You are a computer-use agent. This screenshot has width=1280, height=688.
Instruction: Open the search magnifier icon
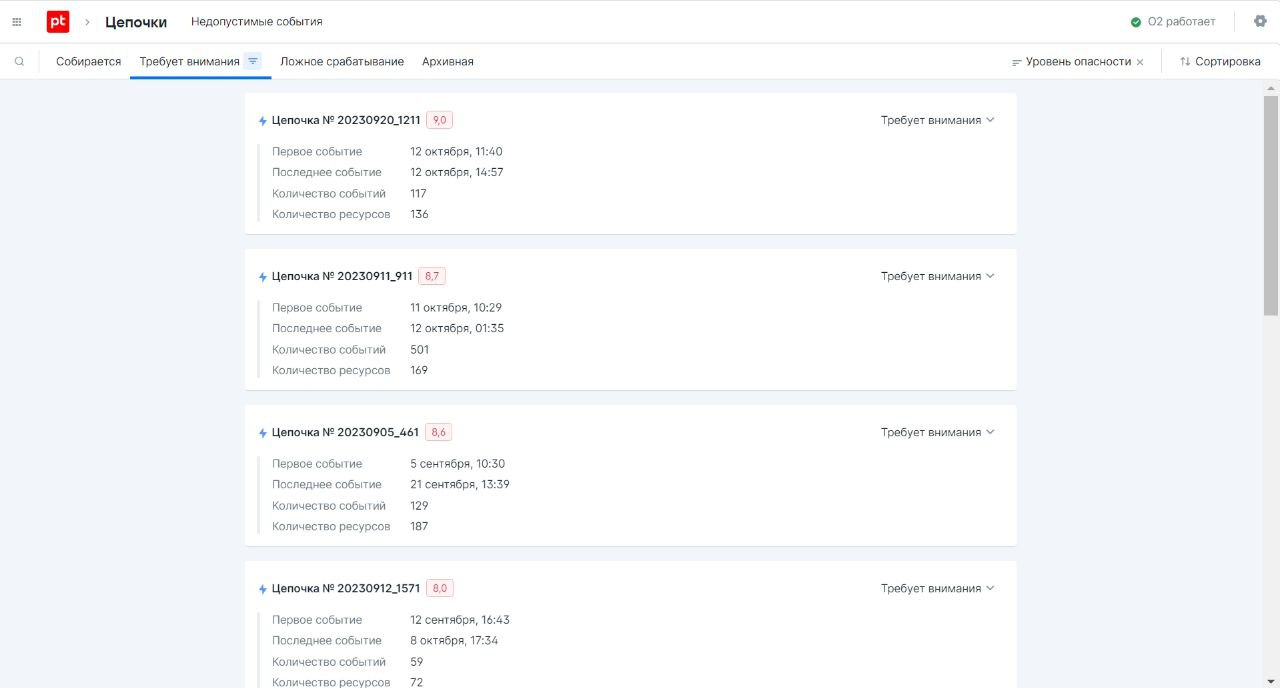pos(19,62)
